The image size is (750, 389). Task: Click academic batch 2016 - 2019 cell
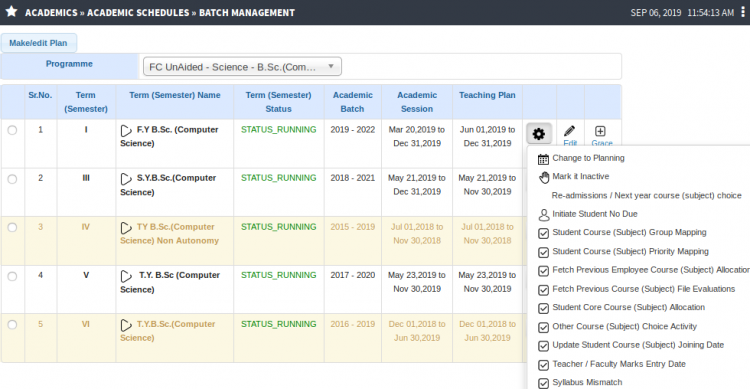click(353, 324)
